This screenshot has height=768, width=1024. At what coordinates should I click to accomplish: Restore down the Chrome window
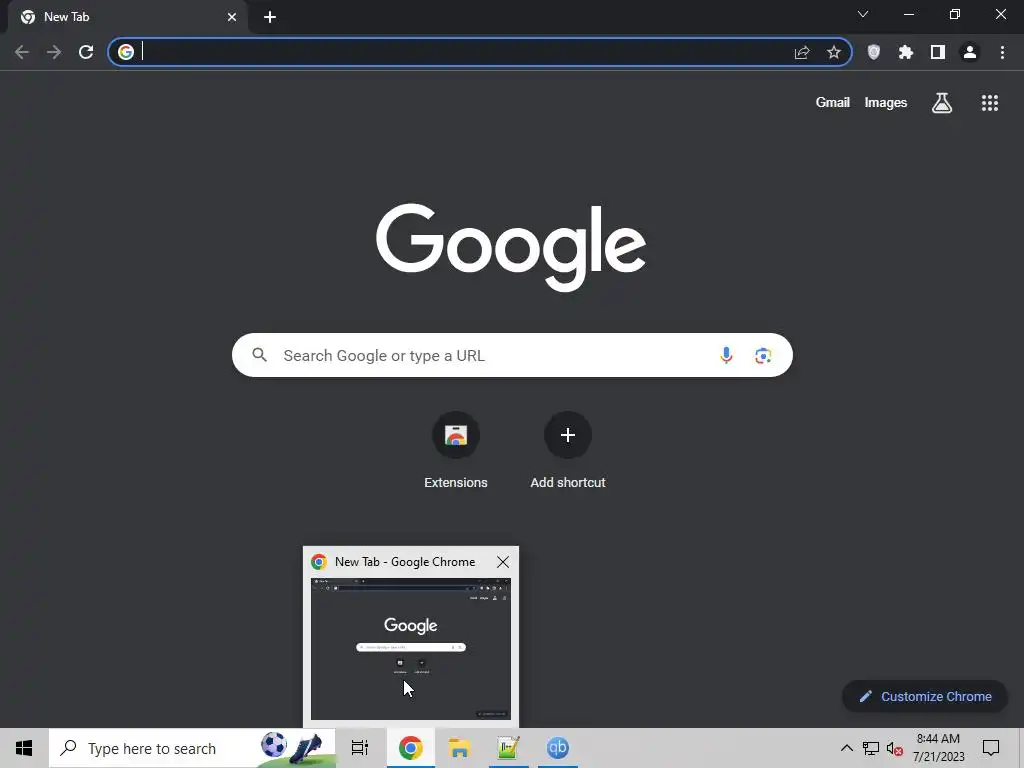pyautogui.click(x=955, y=14)
